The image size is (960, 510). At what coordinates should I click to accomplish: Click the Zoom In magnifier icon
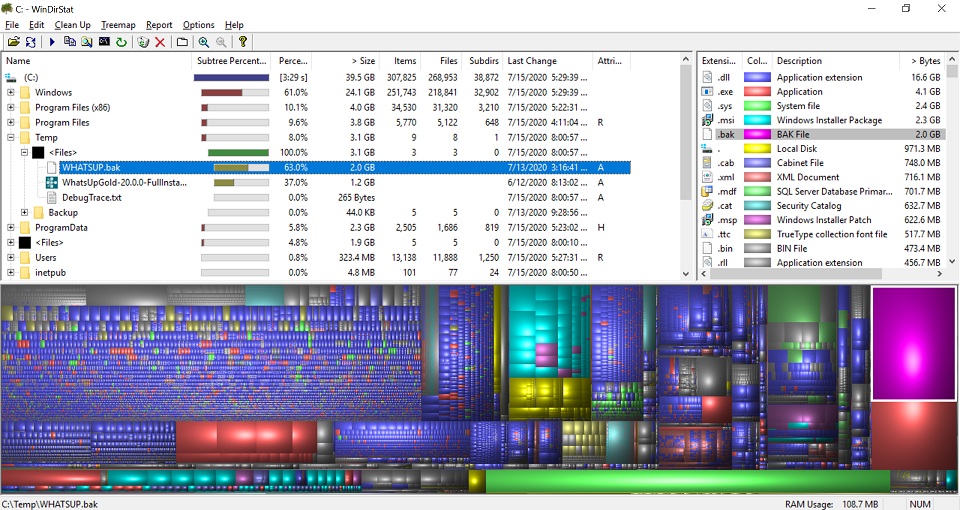(204, 42)
